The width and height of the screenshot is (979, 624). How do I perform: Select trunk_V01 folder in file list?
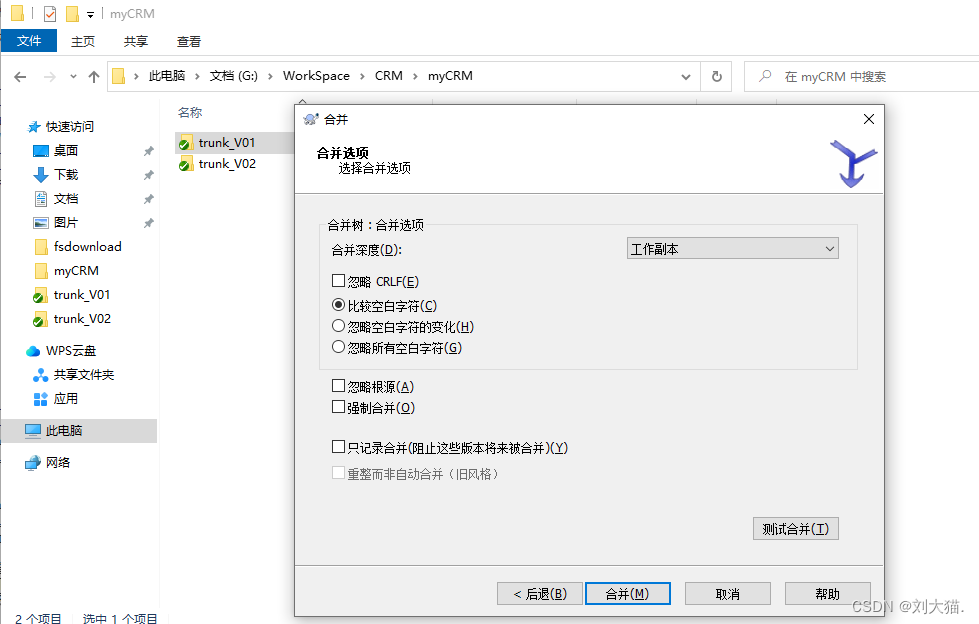pyautogui.click(x=226, y=143)
